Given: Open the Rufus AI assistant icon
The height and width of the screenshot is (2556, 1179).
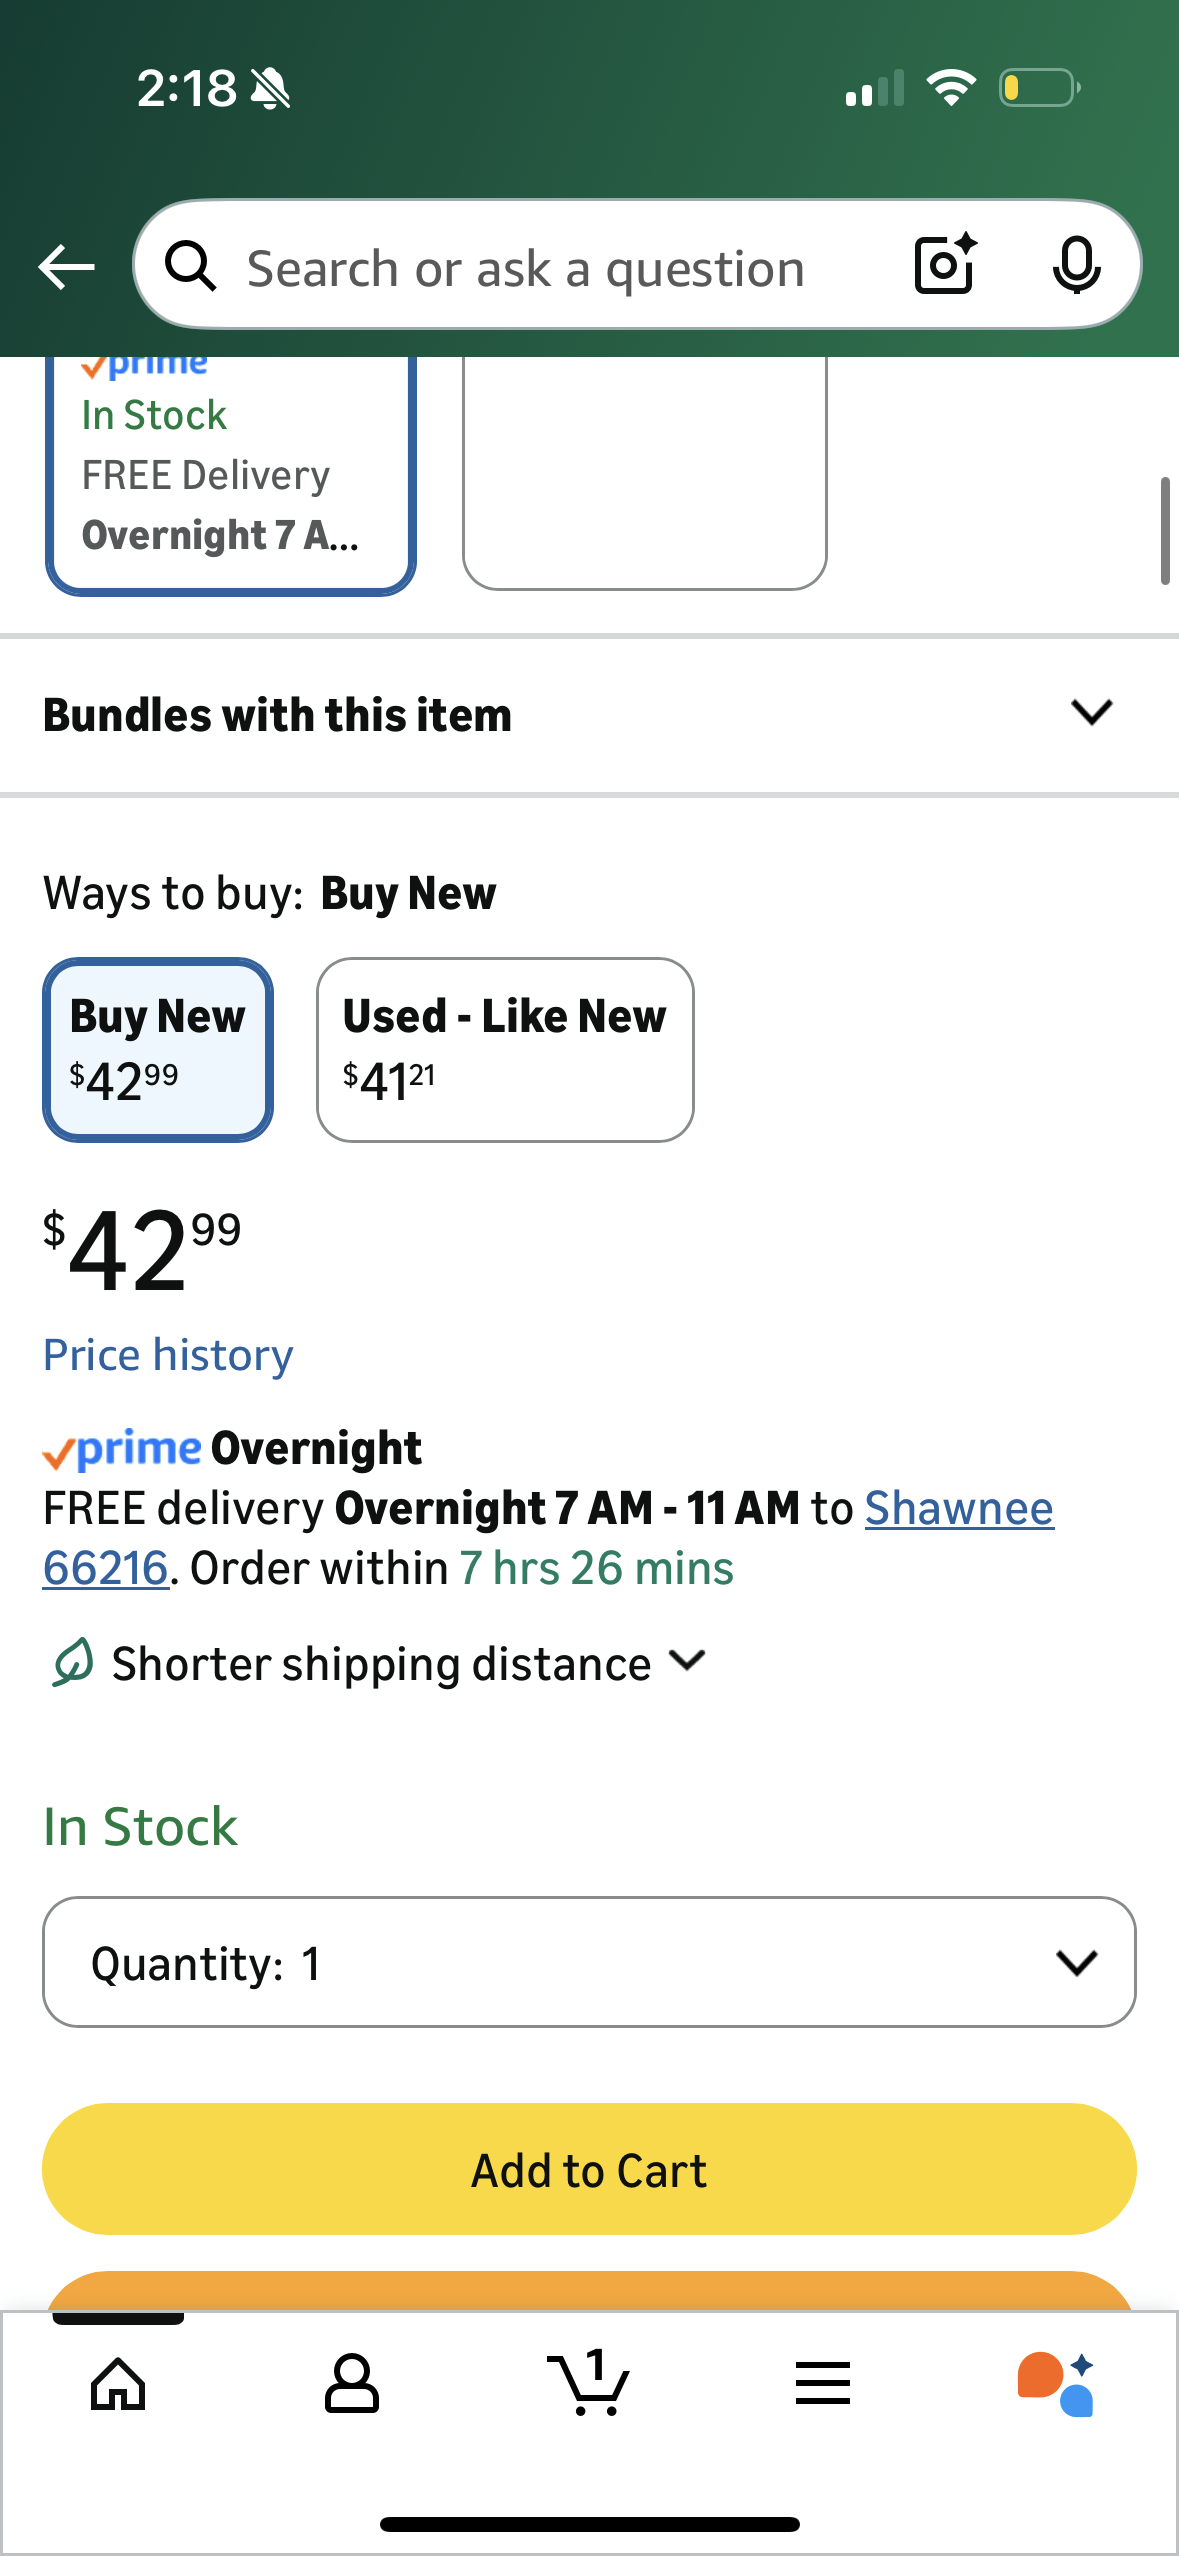Looking at the screenshot, I should click(x=1056, y=2384).
